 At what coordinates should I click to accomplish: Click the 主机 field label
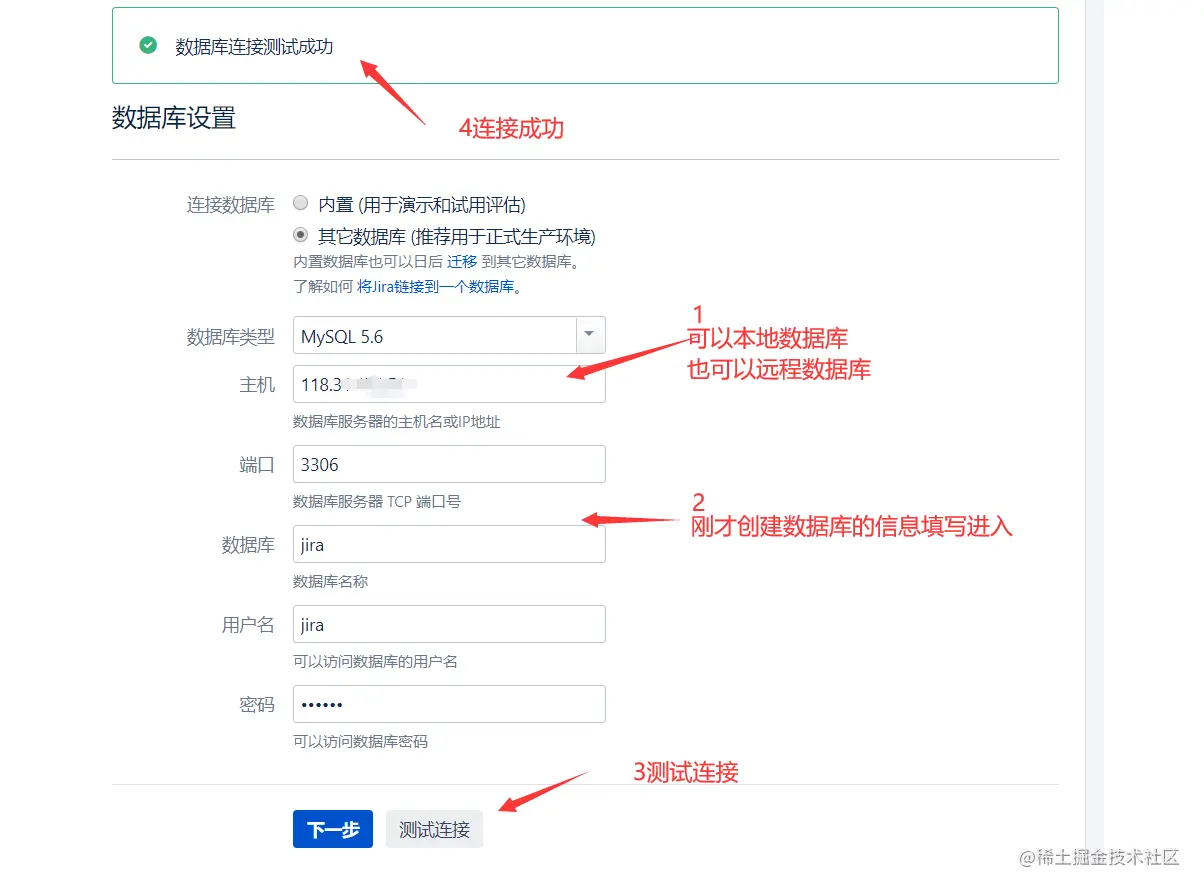[x=257, y=385]
